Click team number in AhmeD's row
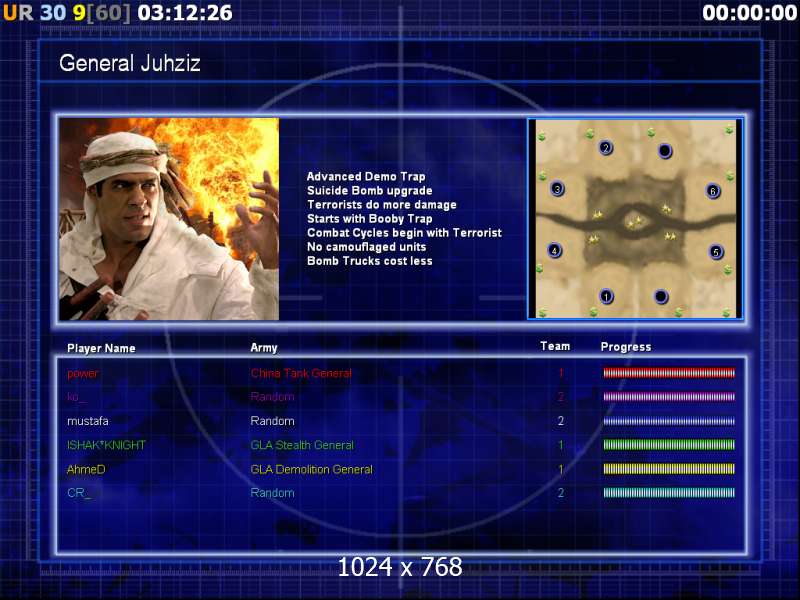 coord(561,469)
